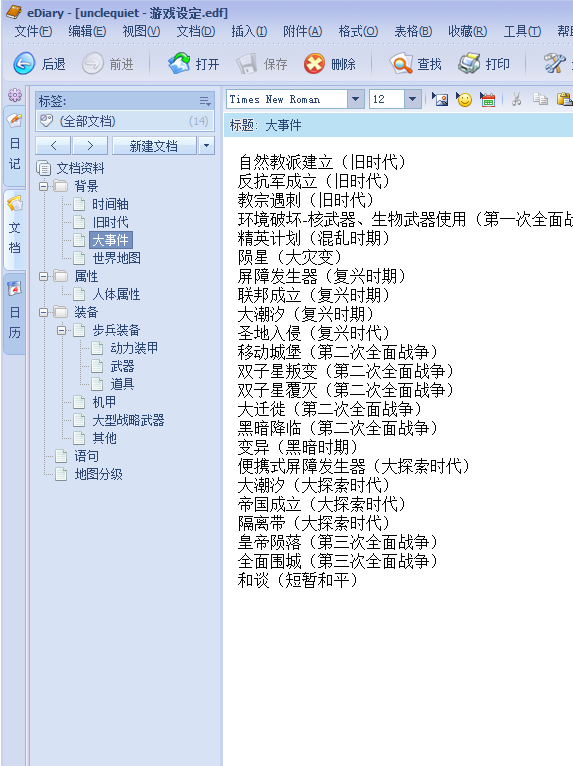This screenshot has width=573, height=766.
Task: Open search with the 查找 magnifier icon
Action: click(401, 64)
